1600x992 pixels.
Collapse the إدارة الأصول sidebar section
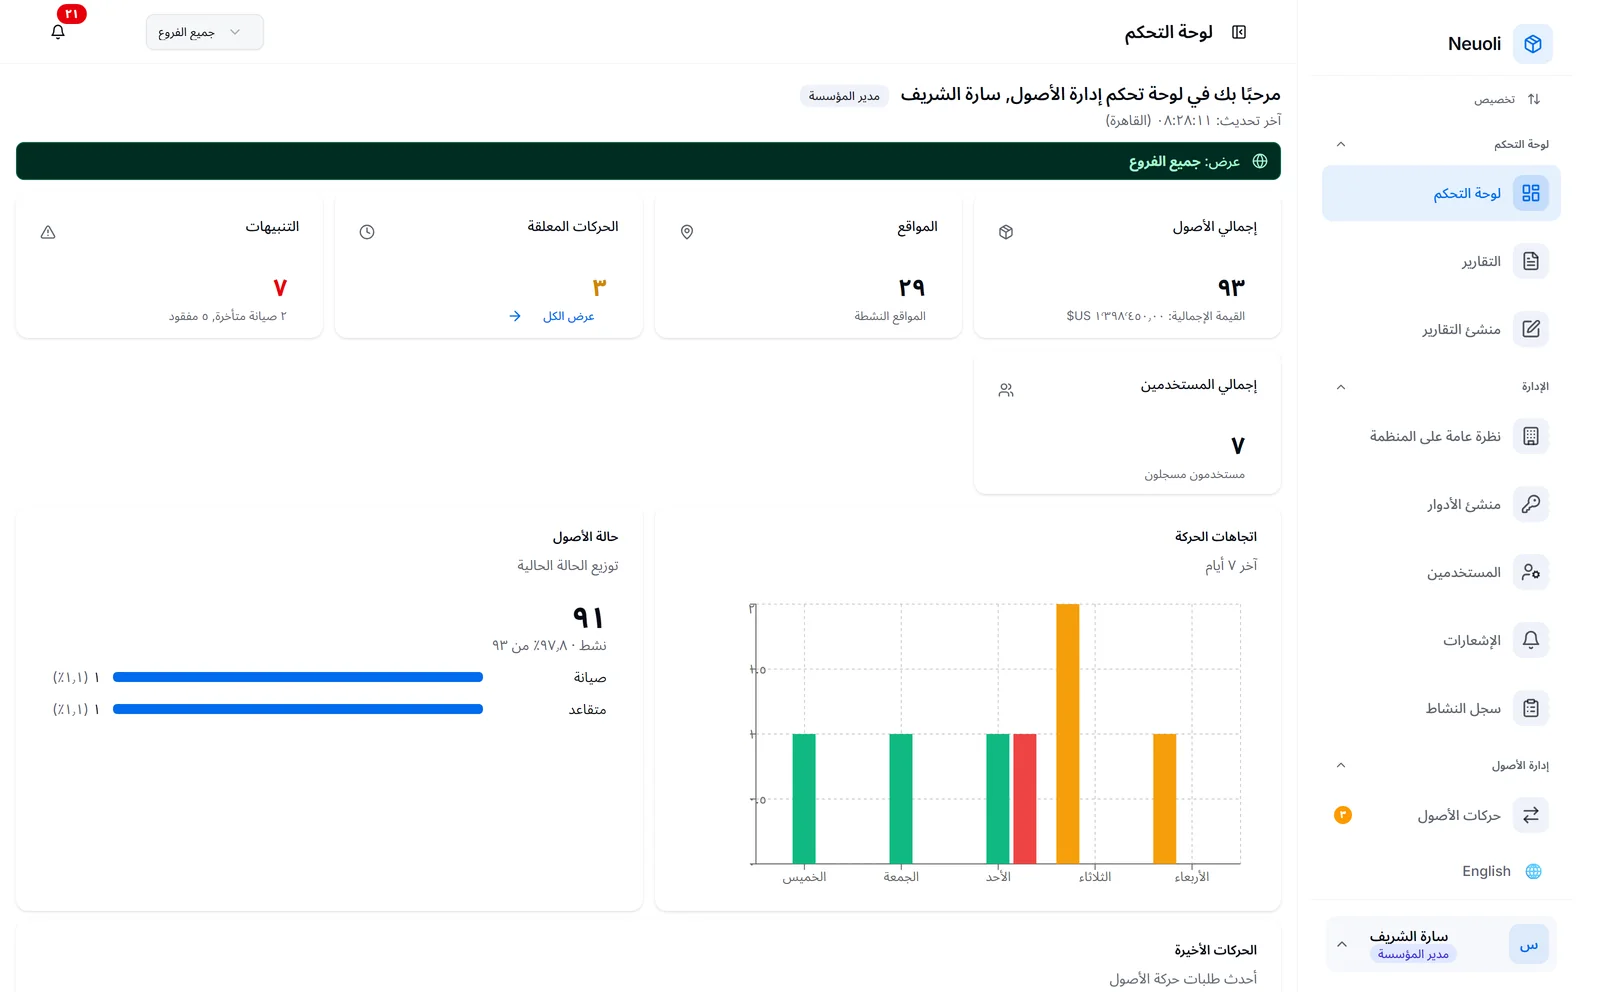click(x=1341, y=765)
